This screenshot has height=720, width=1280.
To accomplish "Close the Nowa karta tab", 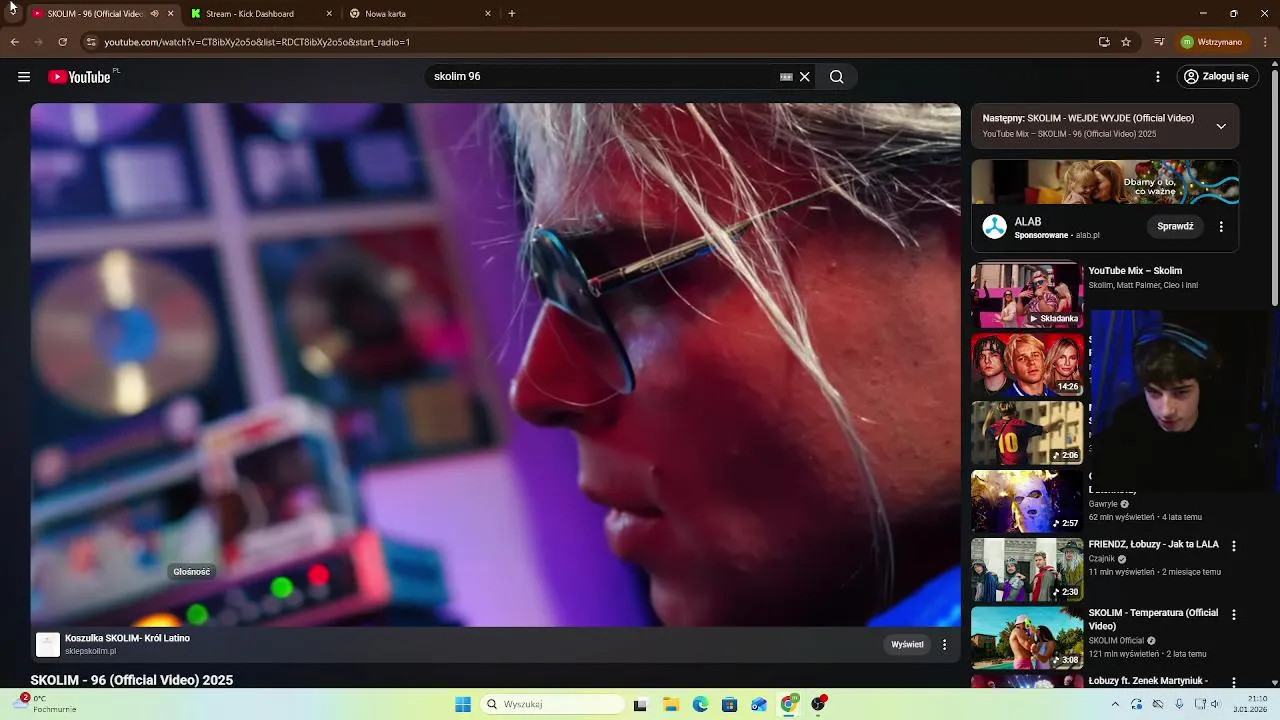I will 488,14.
